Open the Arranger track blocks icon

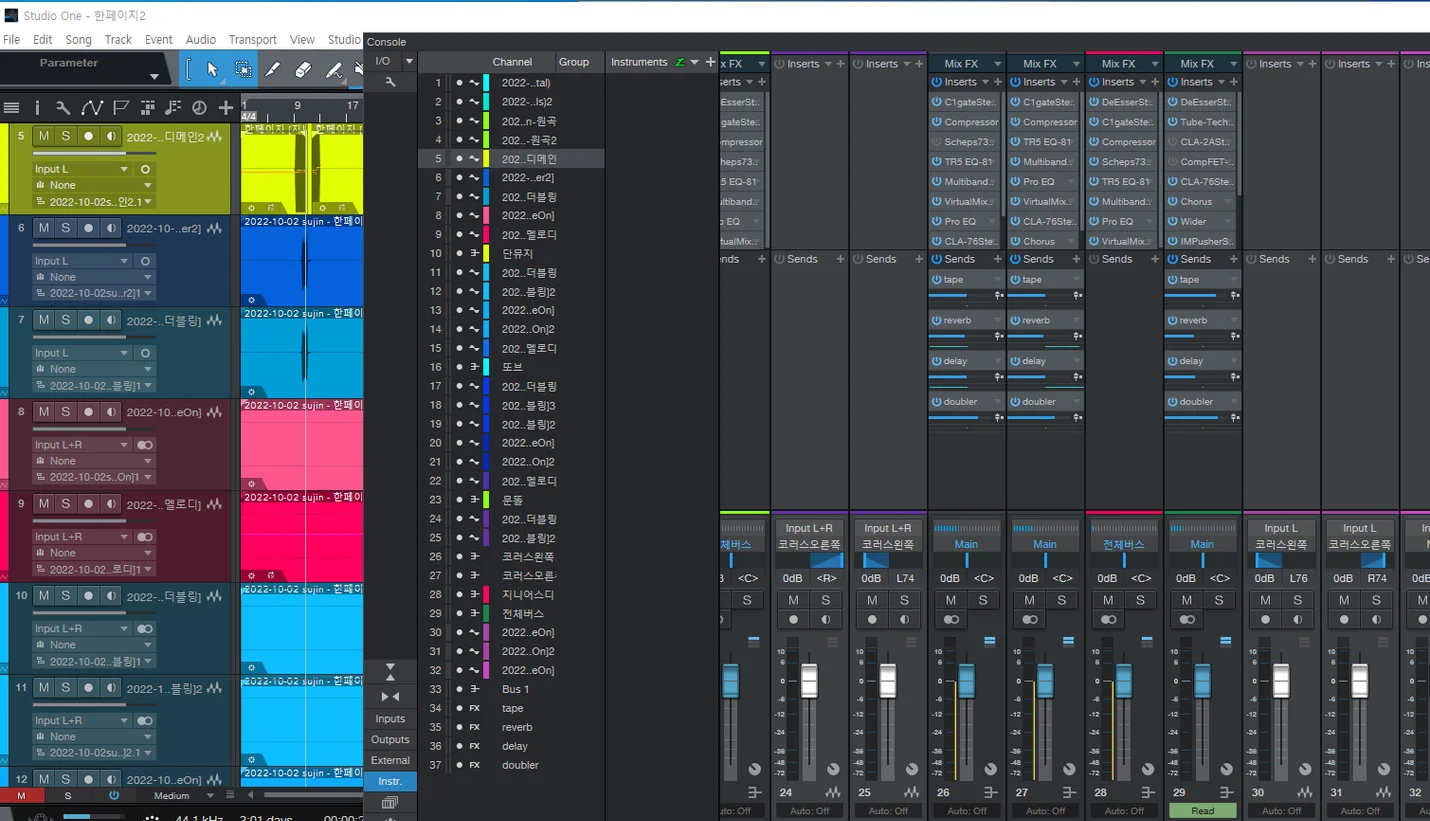[147, 108]
